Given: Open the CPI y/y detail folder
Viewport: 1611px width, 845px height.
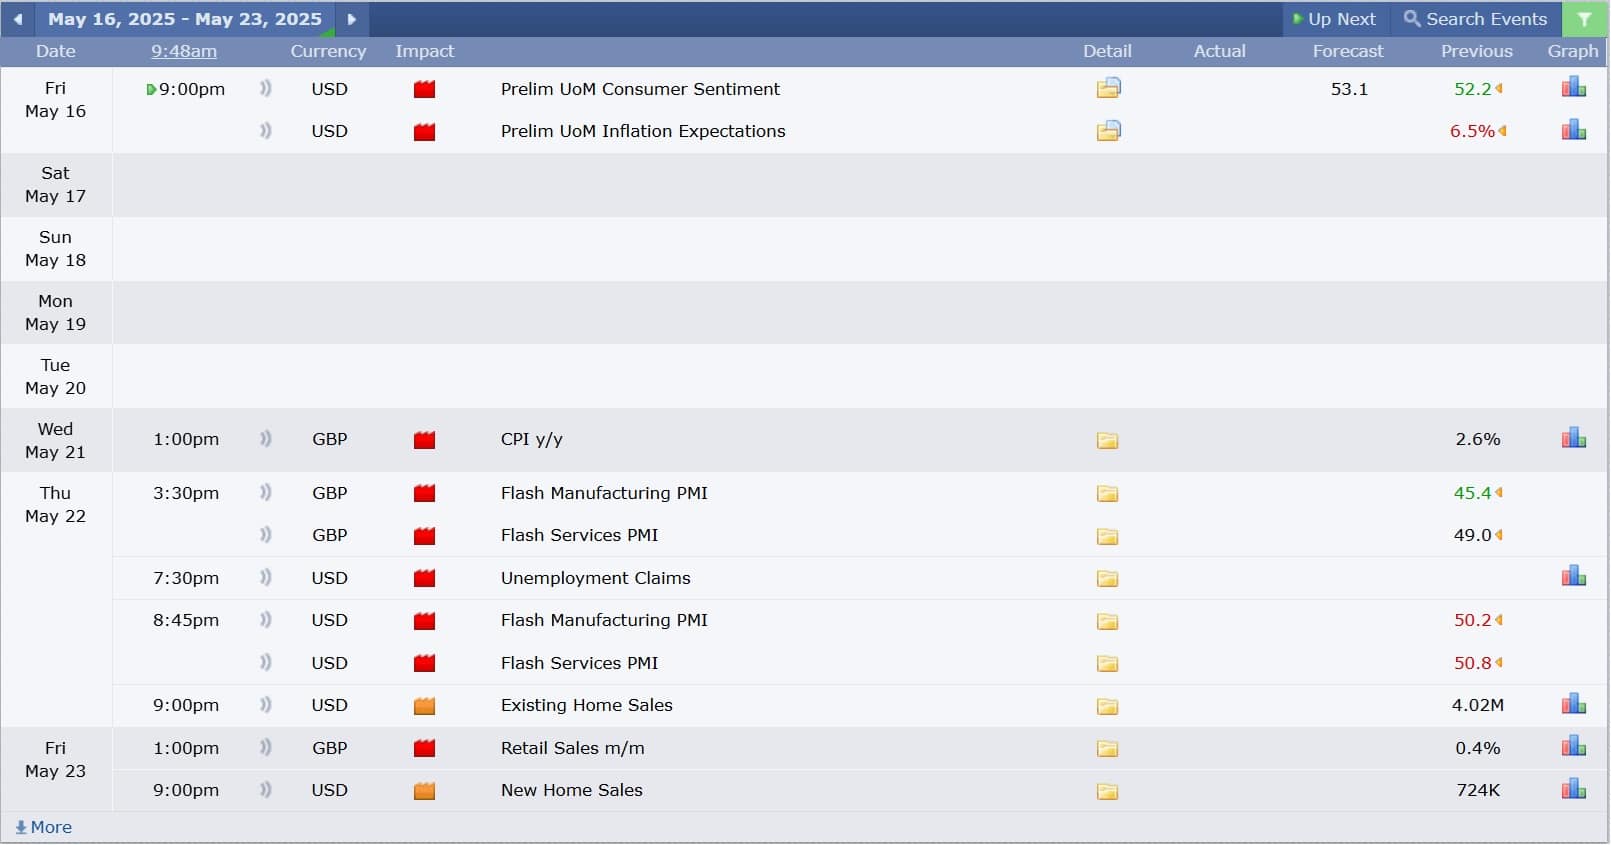Looking at the screenshot, I should coord(1107,440).
